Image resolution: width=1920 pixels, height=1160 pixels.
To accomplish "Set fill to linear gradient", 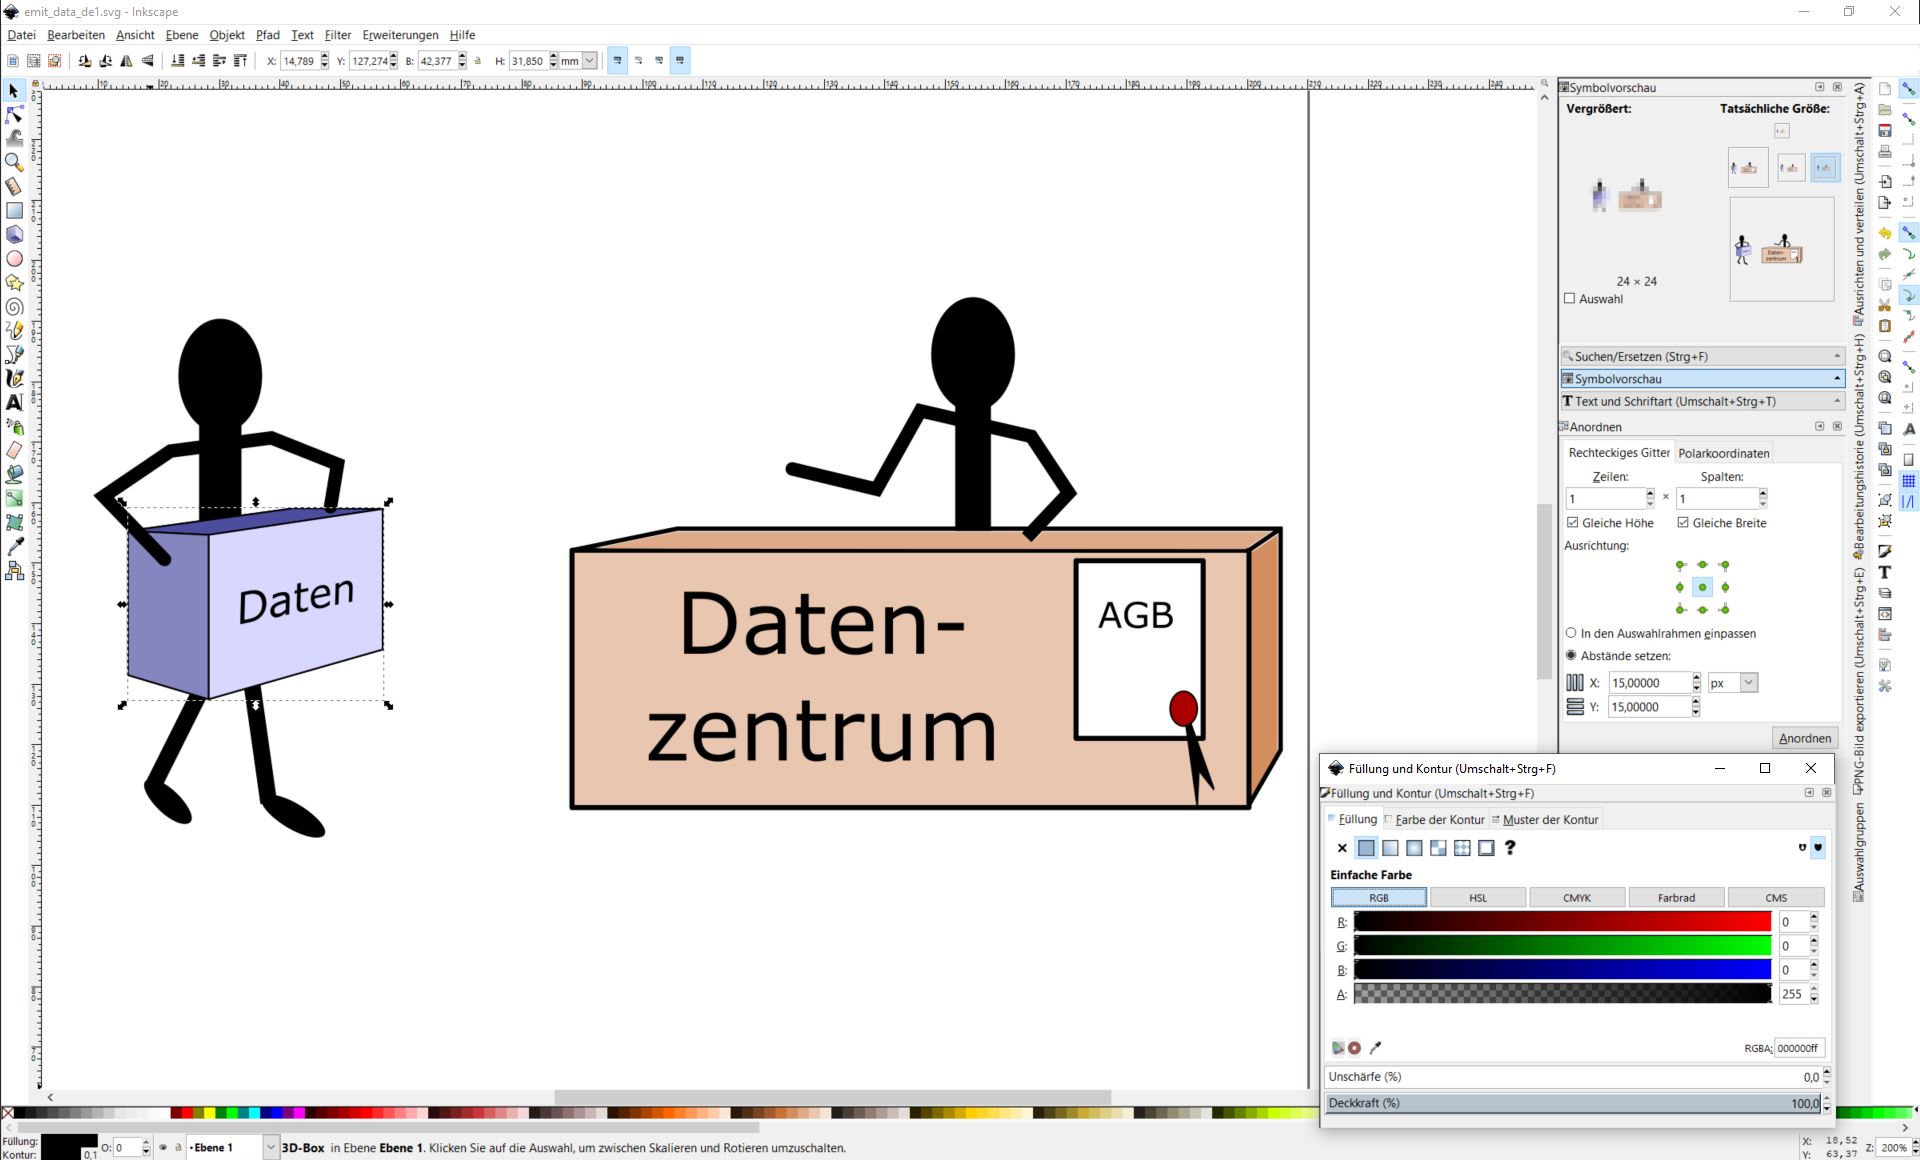I will click(1390, 848).
